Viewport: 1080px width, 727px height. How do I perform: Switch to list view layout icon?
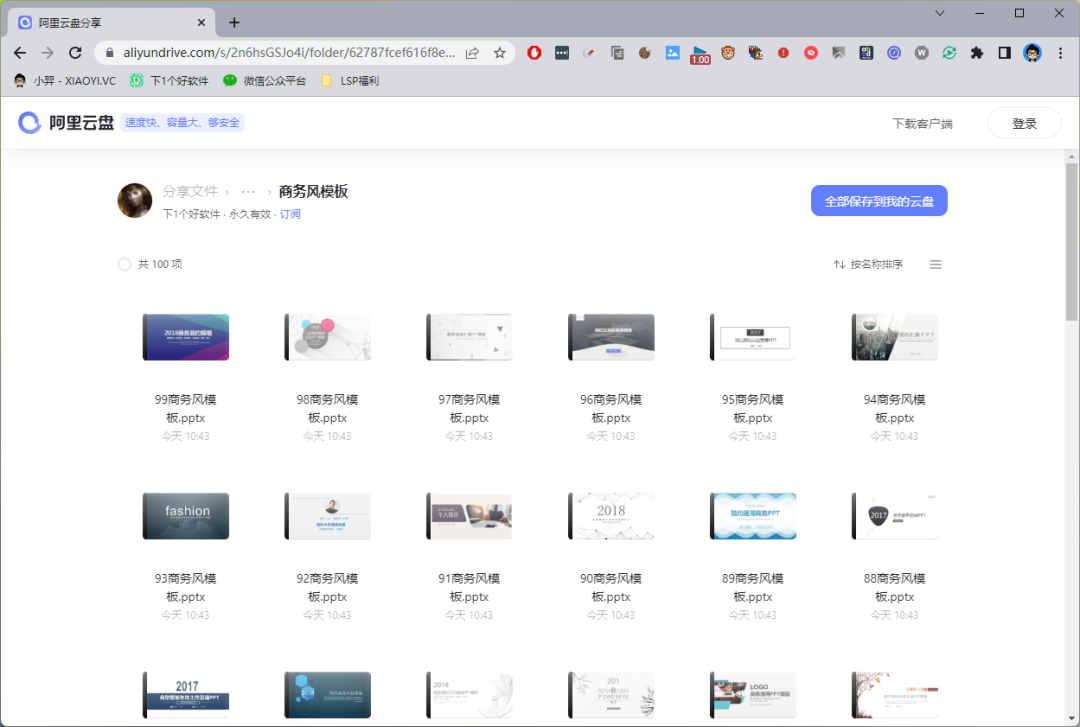pyautogui.click(x=935, y=265)
